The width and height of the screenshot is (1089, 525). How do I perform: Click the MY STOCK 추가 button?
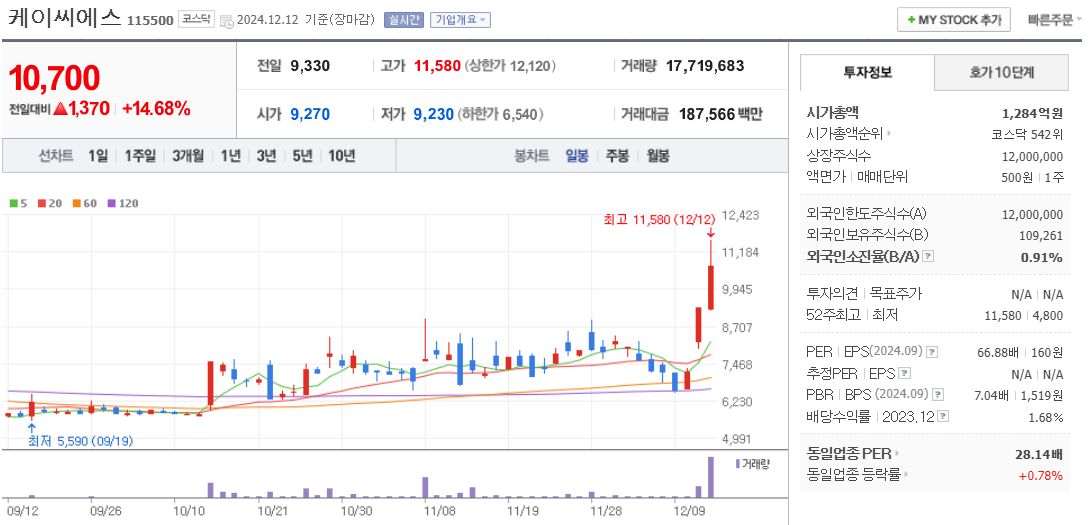(x=954, y=20)
